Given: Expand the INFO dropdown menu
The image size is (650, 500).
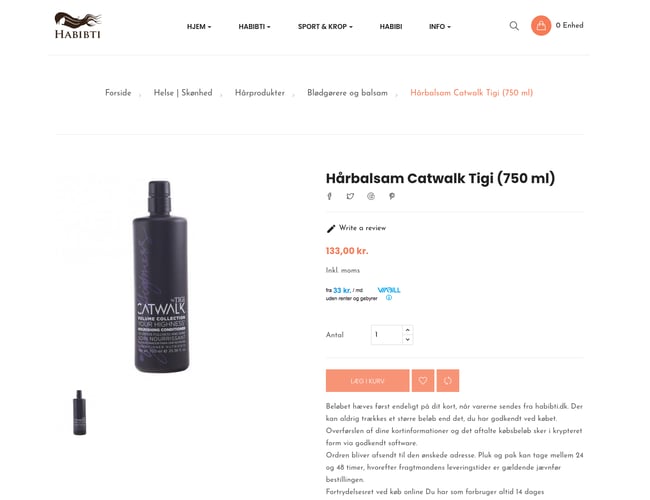Looking at the screenshot, I should point(439,27).
